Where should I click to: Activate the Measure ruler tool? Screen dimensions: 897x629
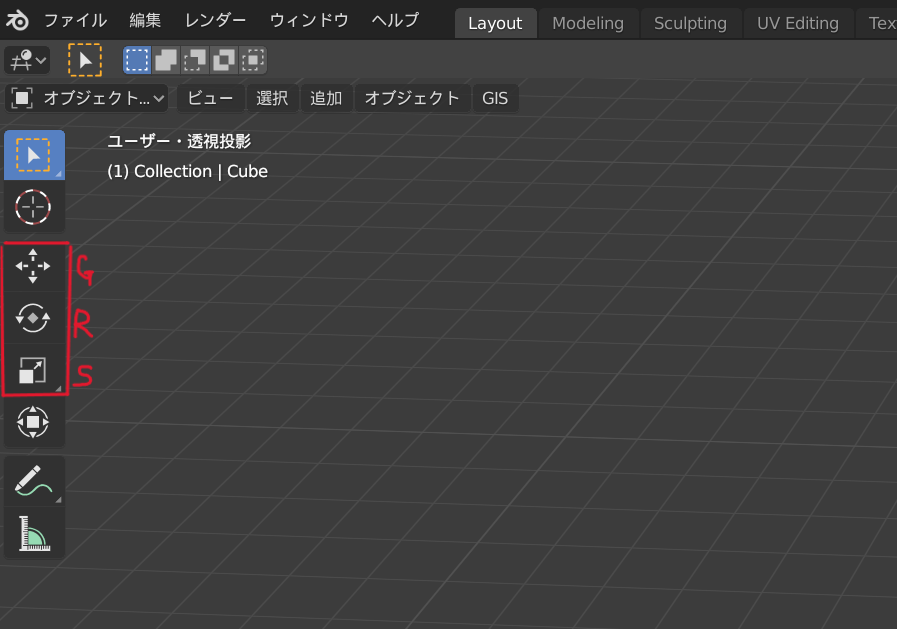(x=34, y=533)
